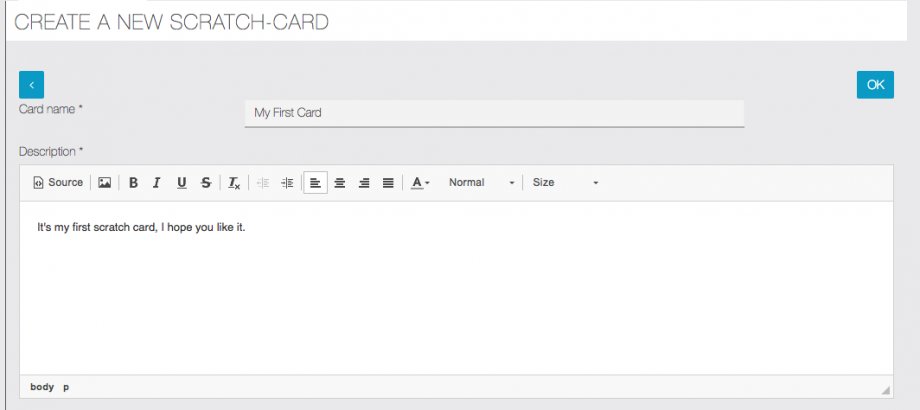Click the Card name input field
Image resolution: width=920 pixels, height=410 pixels.
point(494,113)
